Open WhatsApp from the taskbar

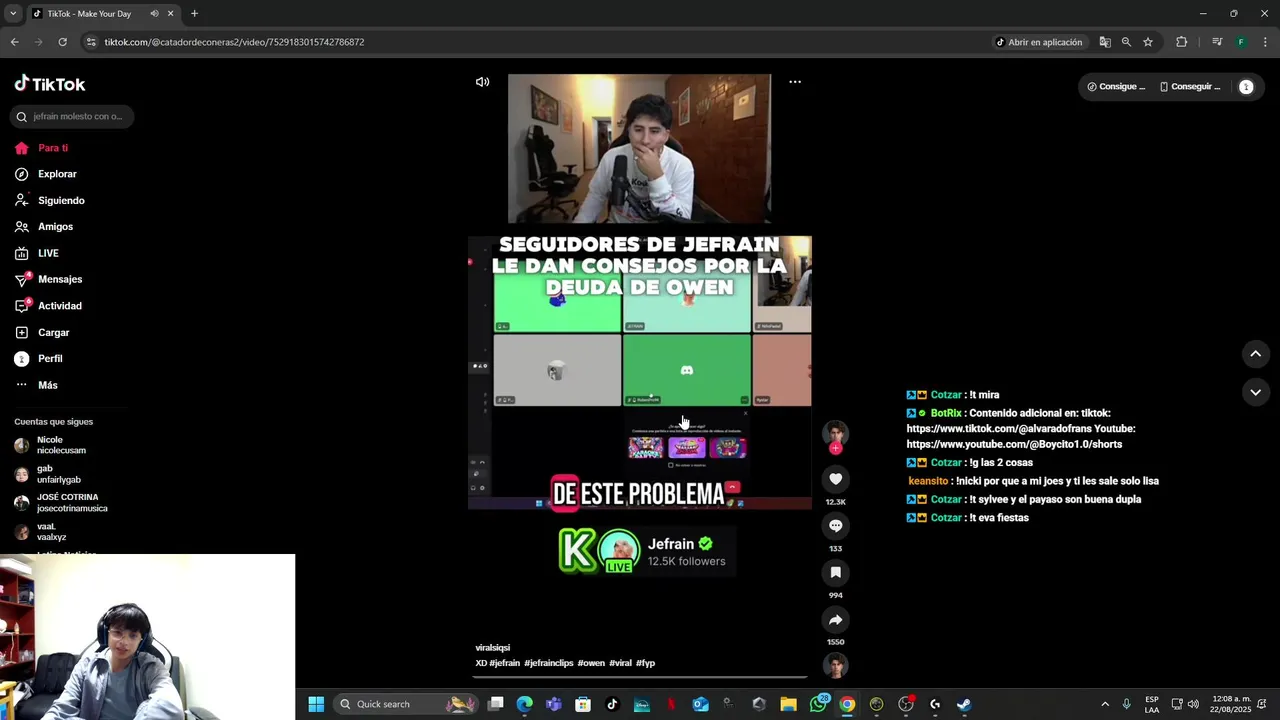tap(819, 704)
